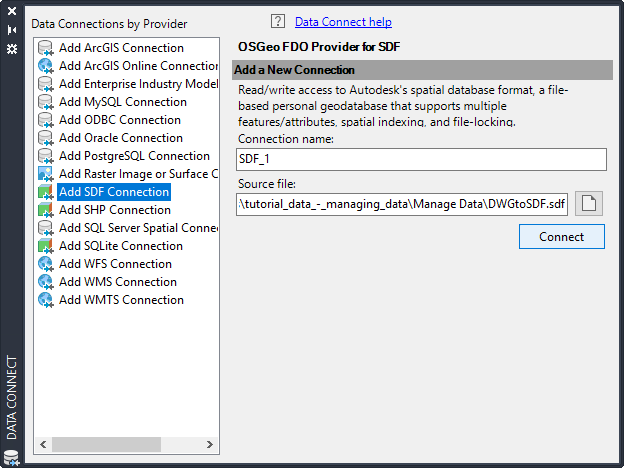Click the Connection name text field
This screenshot has width=624, height=468.
(x=421, y=160)
